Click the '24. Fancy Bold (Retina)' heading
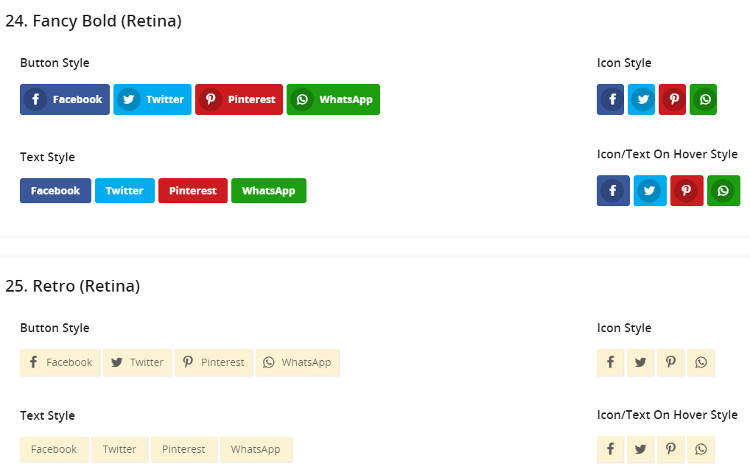 pyautogui.click(x=94, y=21)
